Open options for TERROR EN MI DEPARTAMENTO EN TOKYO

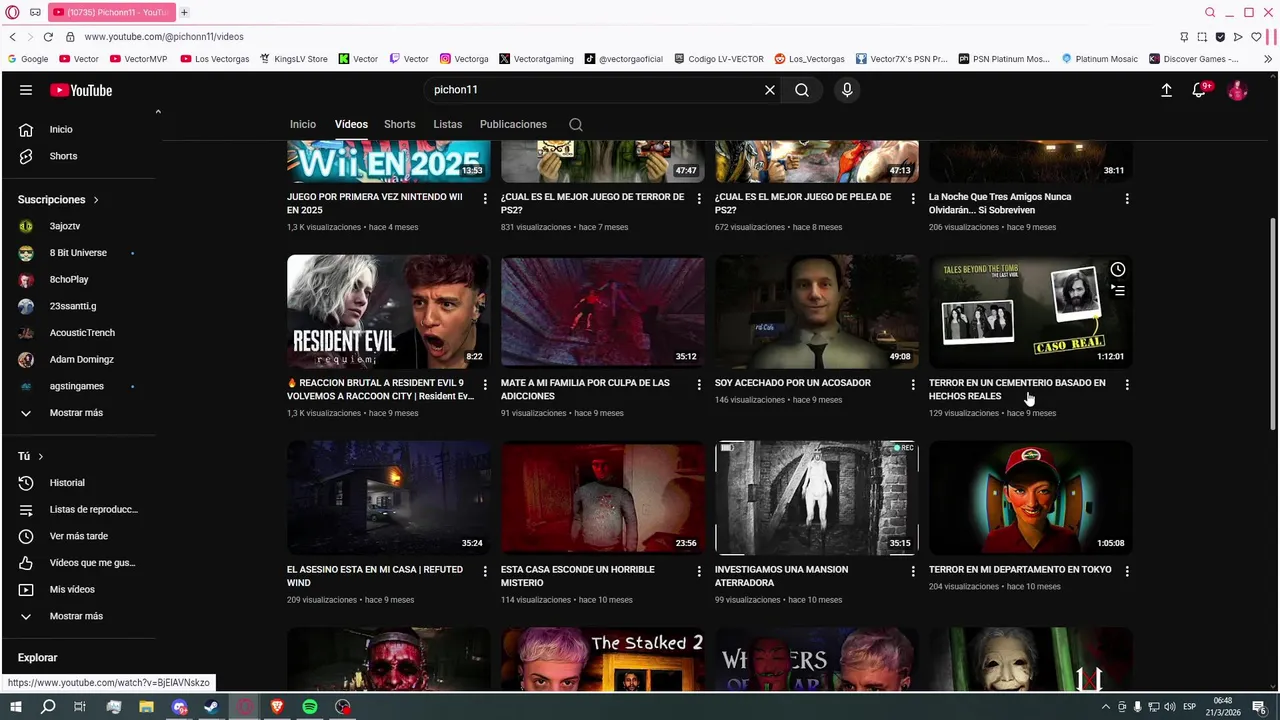click(1127, 571)
